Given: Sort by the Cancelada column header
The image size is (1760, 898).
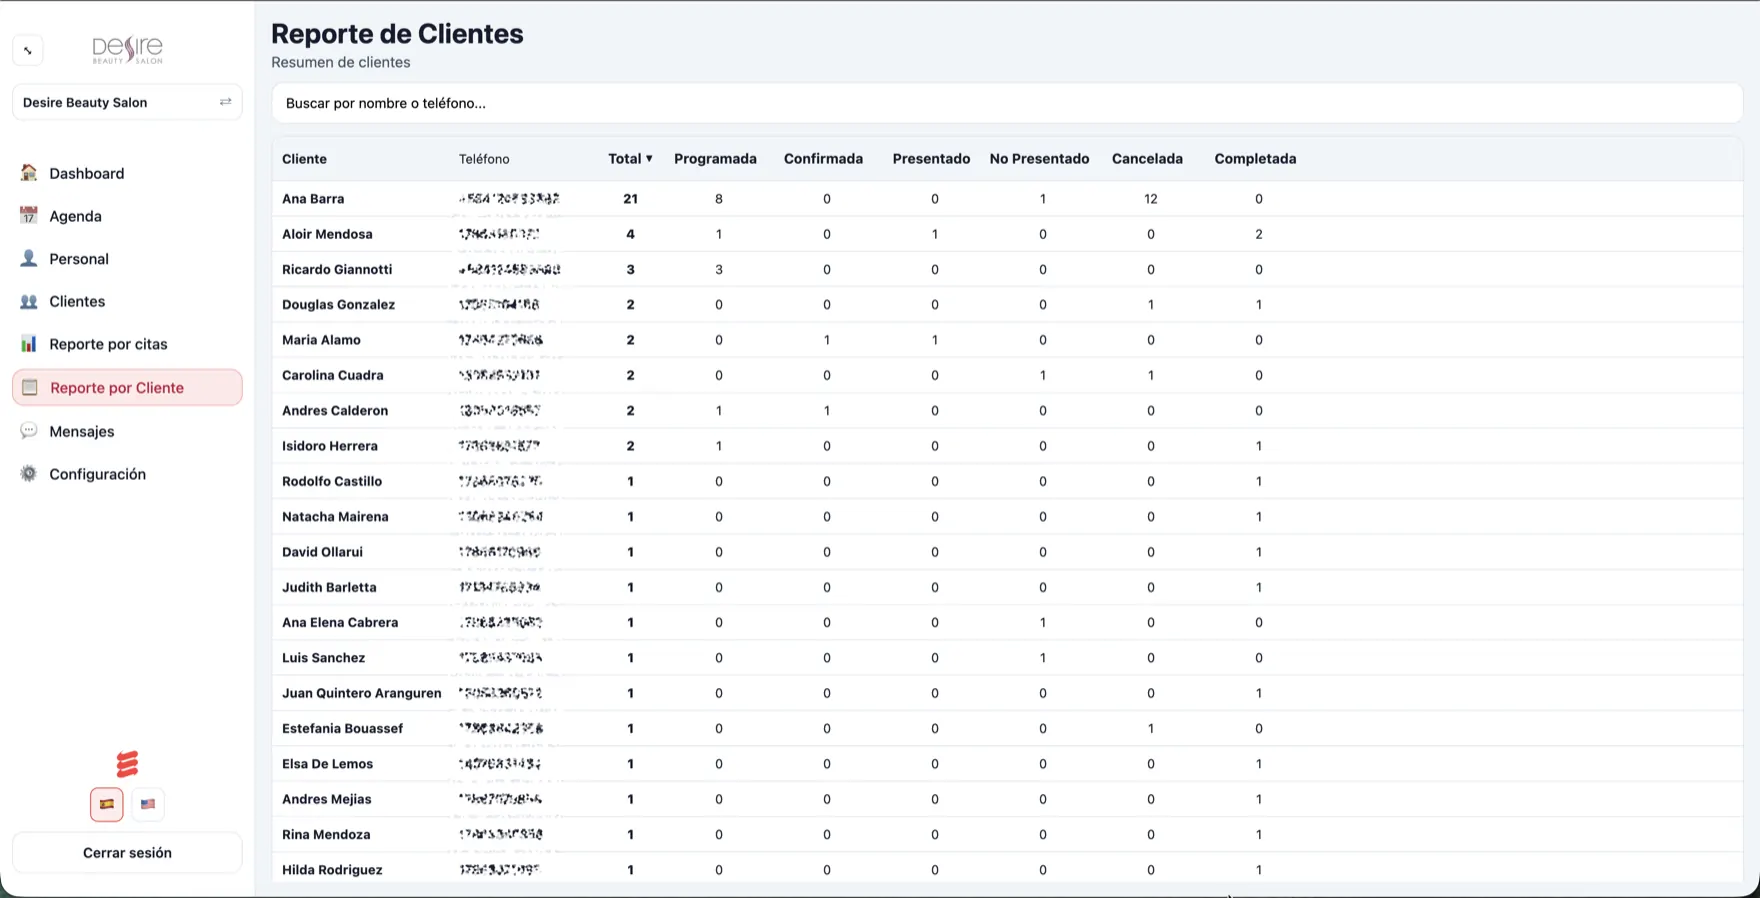Looking at the screenshot, I should pos(1147,159).
